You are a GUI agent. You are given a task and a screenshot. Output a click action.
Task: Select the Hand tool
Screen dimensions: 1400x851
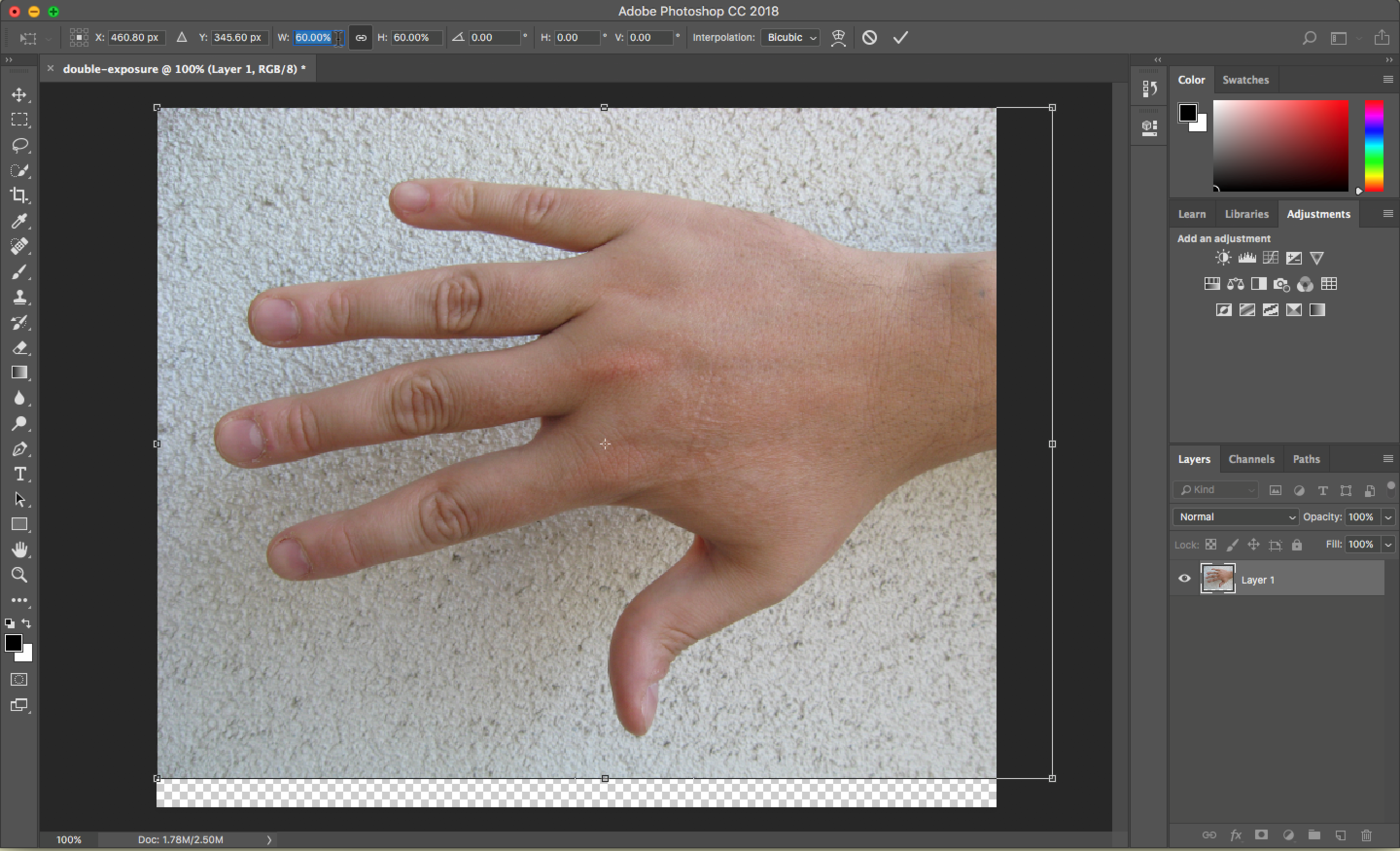coord(19,550)
